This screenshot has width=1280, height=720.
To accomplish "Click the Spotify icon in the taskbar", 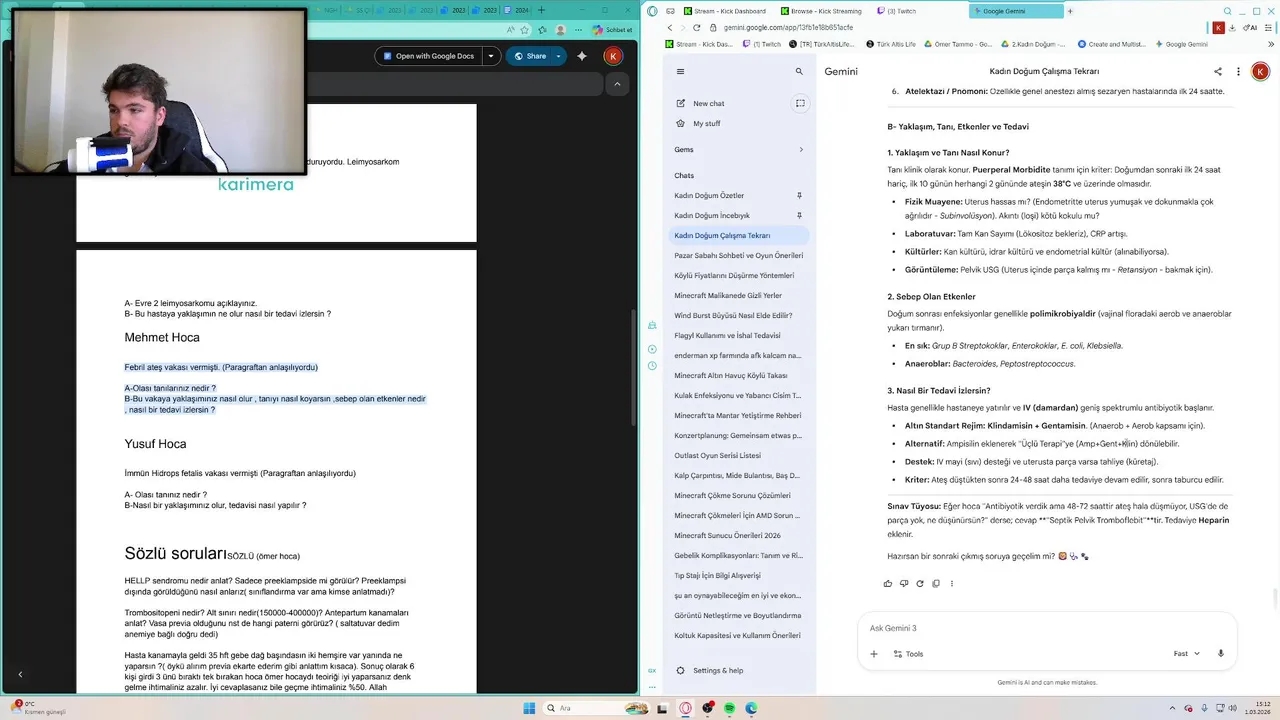I will [x=729, y=708].
